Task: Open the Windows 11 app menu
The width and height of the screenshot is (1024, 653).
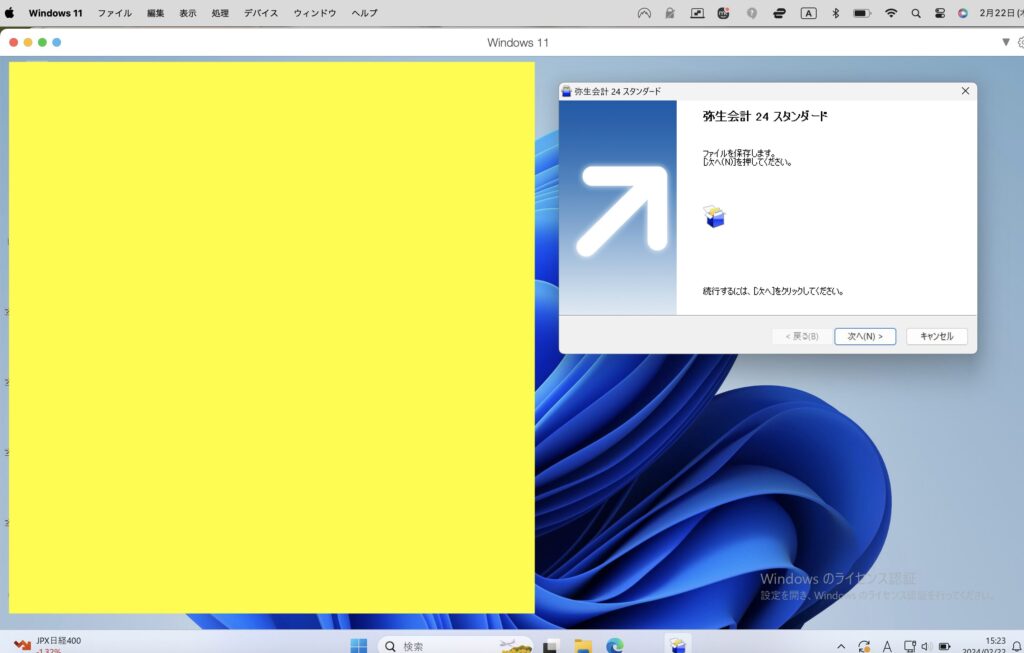Action: [56, 12]
